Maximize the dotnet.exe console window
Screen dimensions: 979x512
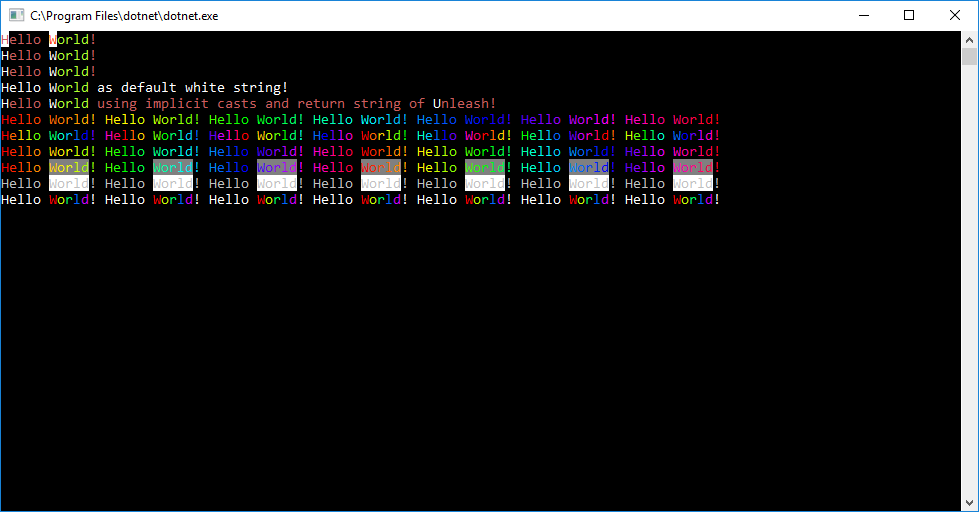coord(909,16)
